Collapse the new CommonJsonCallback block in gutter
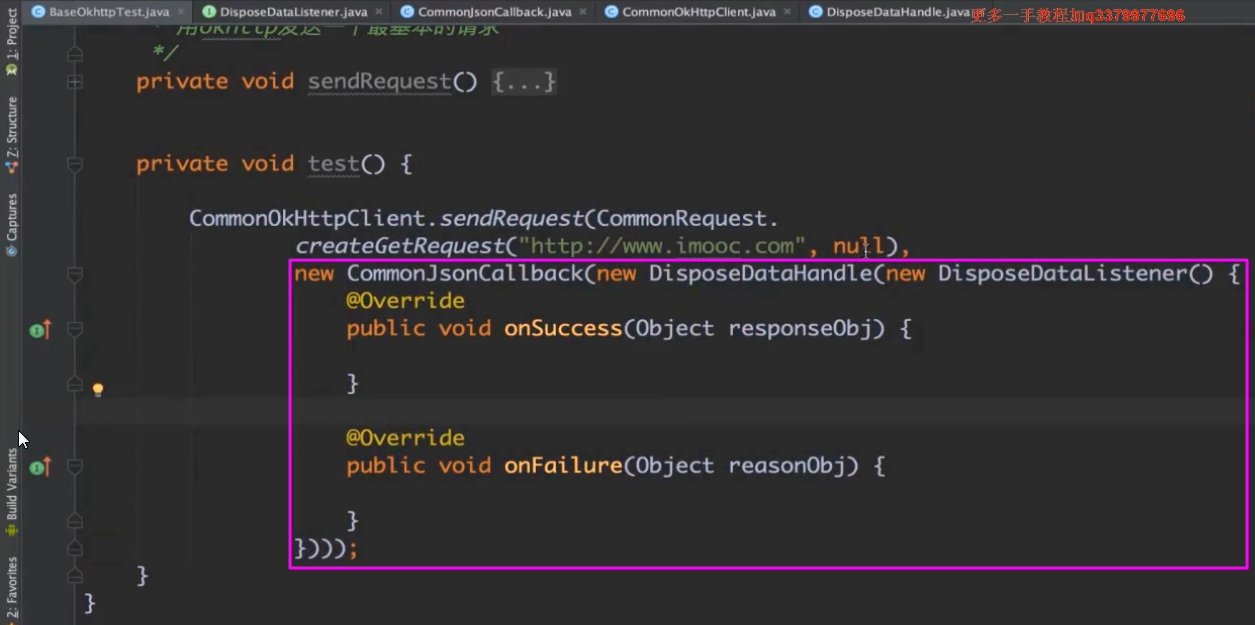Screen dimensions: 1255x625 pyautogui.click(x=75, y=273)
